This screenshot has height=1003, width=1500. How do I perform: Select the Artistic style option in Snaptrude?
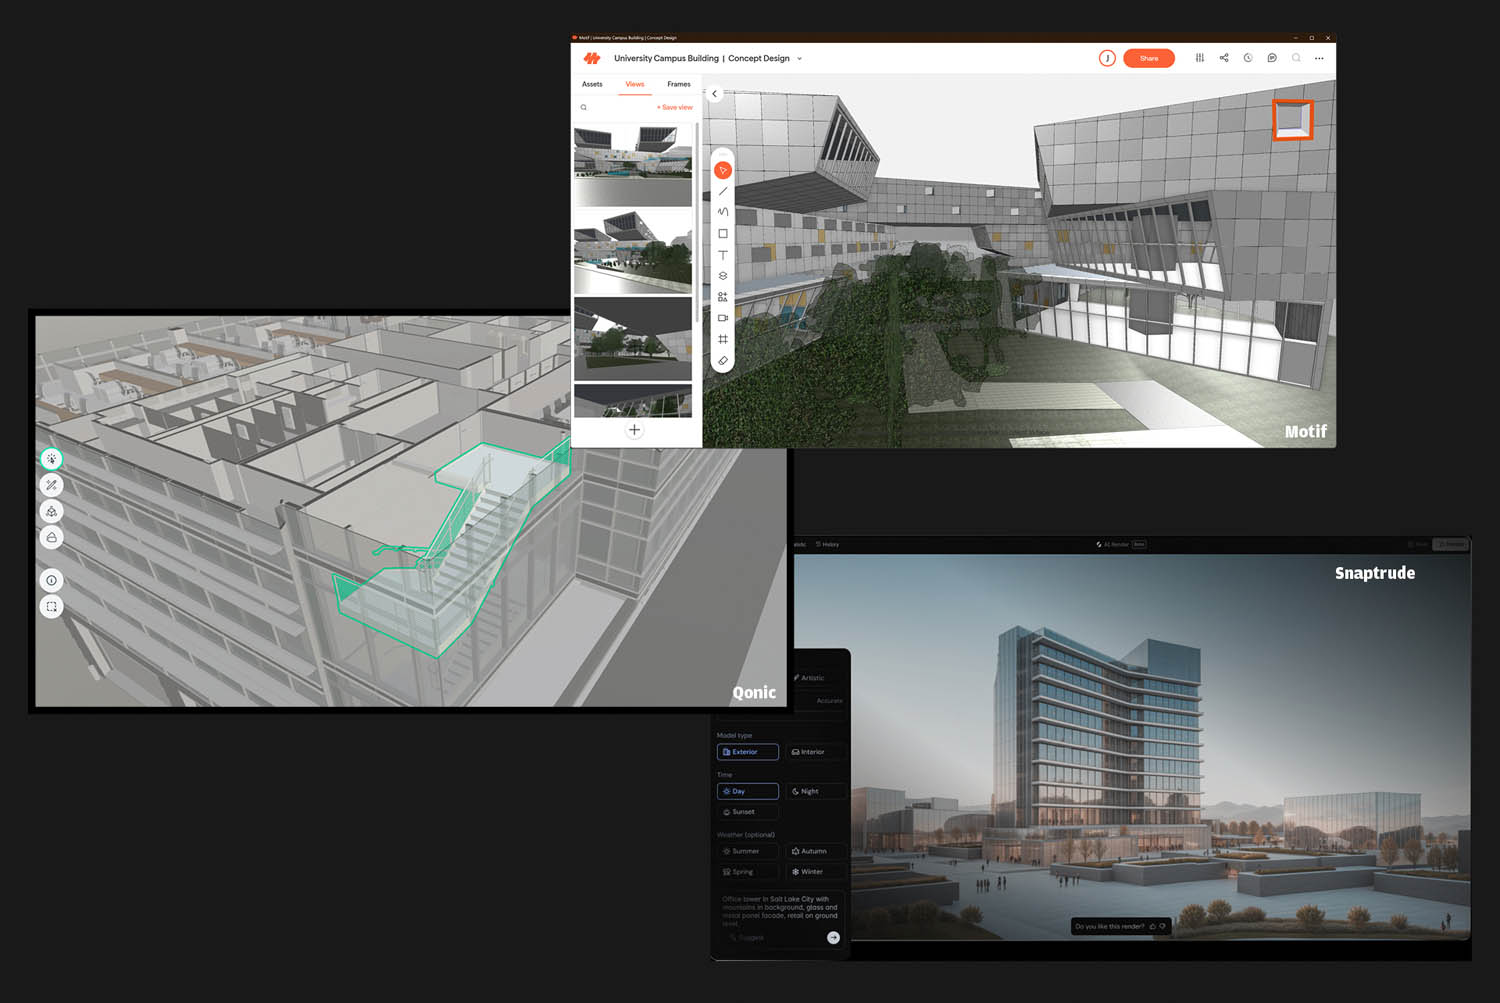click(809, 678)
